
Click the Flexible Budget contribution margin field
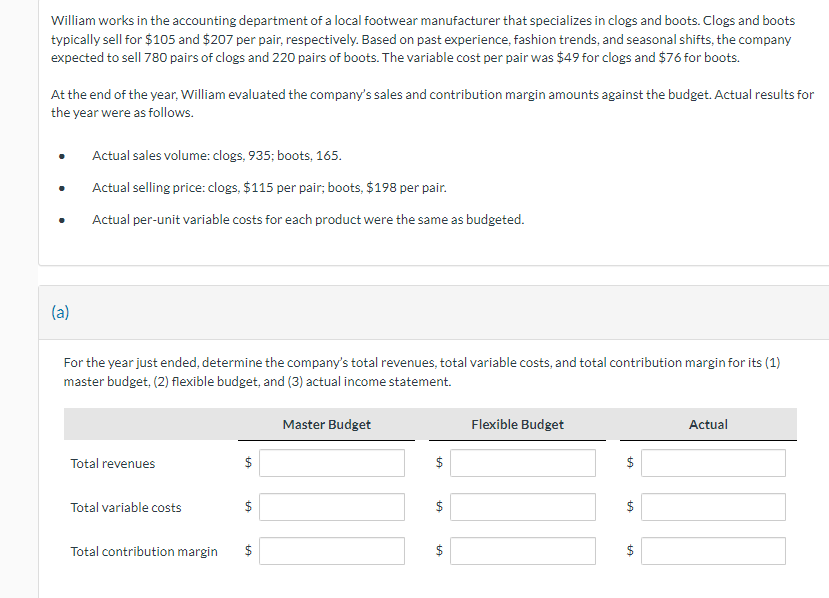(522, 550)
